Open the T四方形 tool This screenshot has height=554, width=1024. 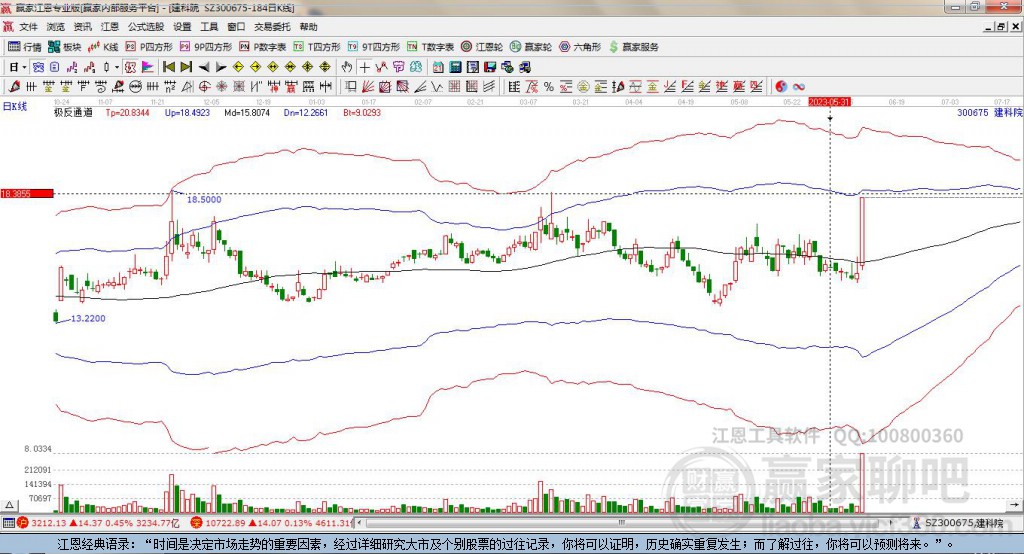(x=317, y=47)
